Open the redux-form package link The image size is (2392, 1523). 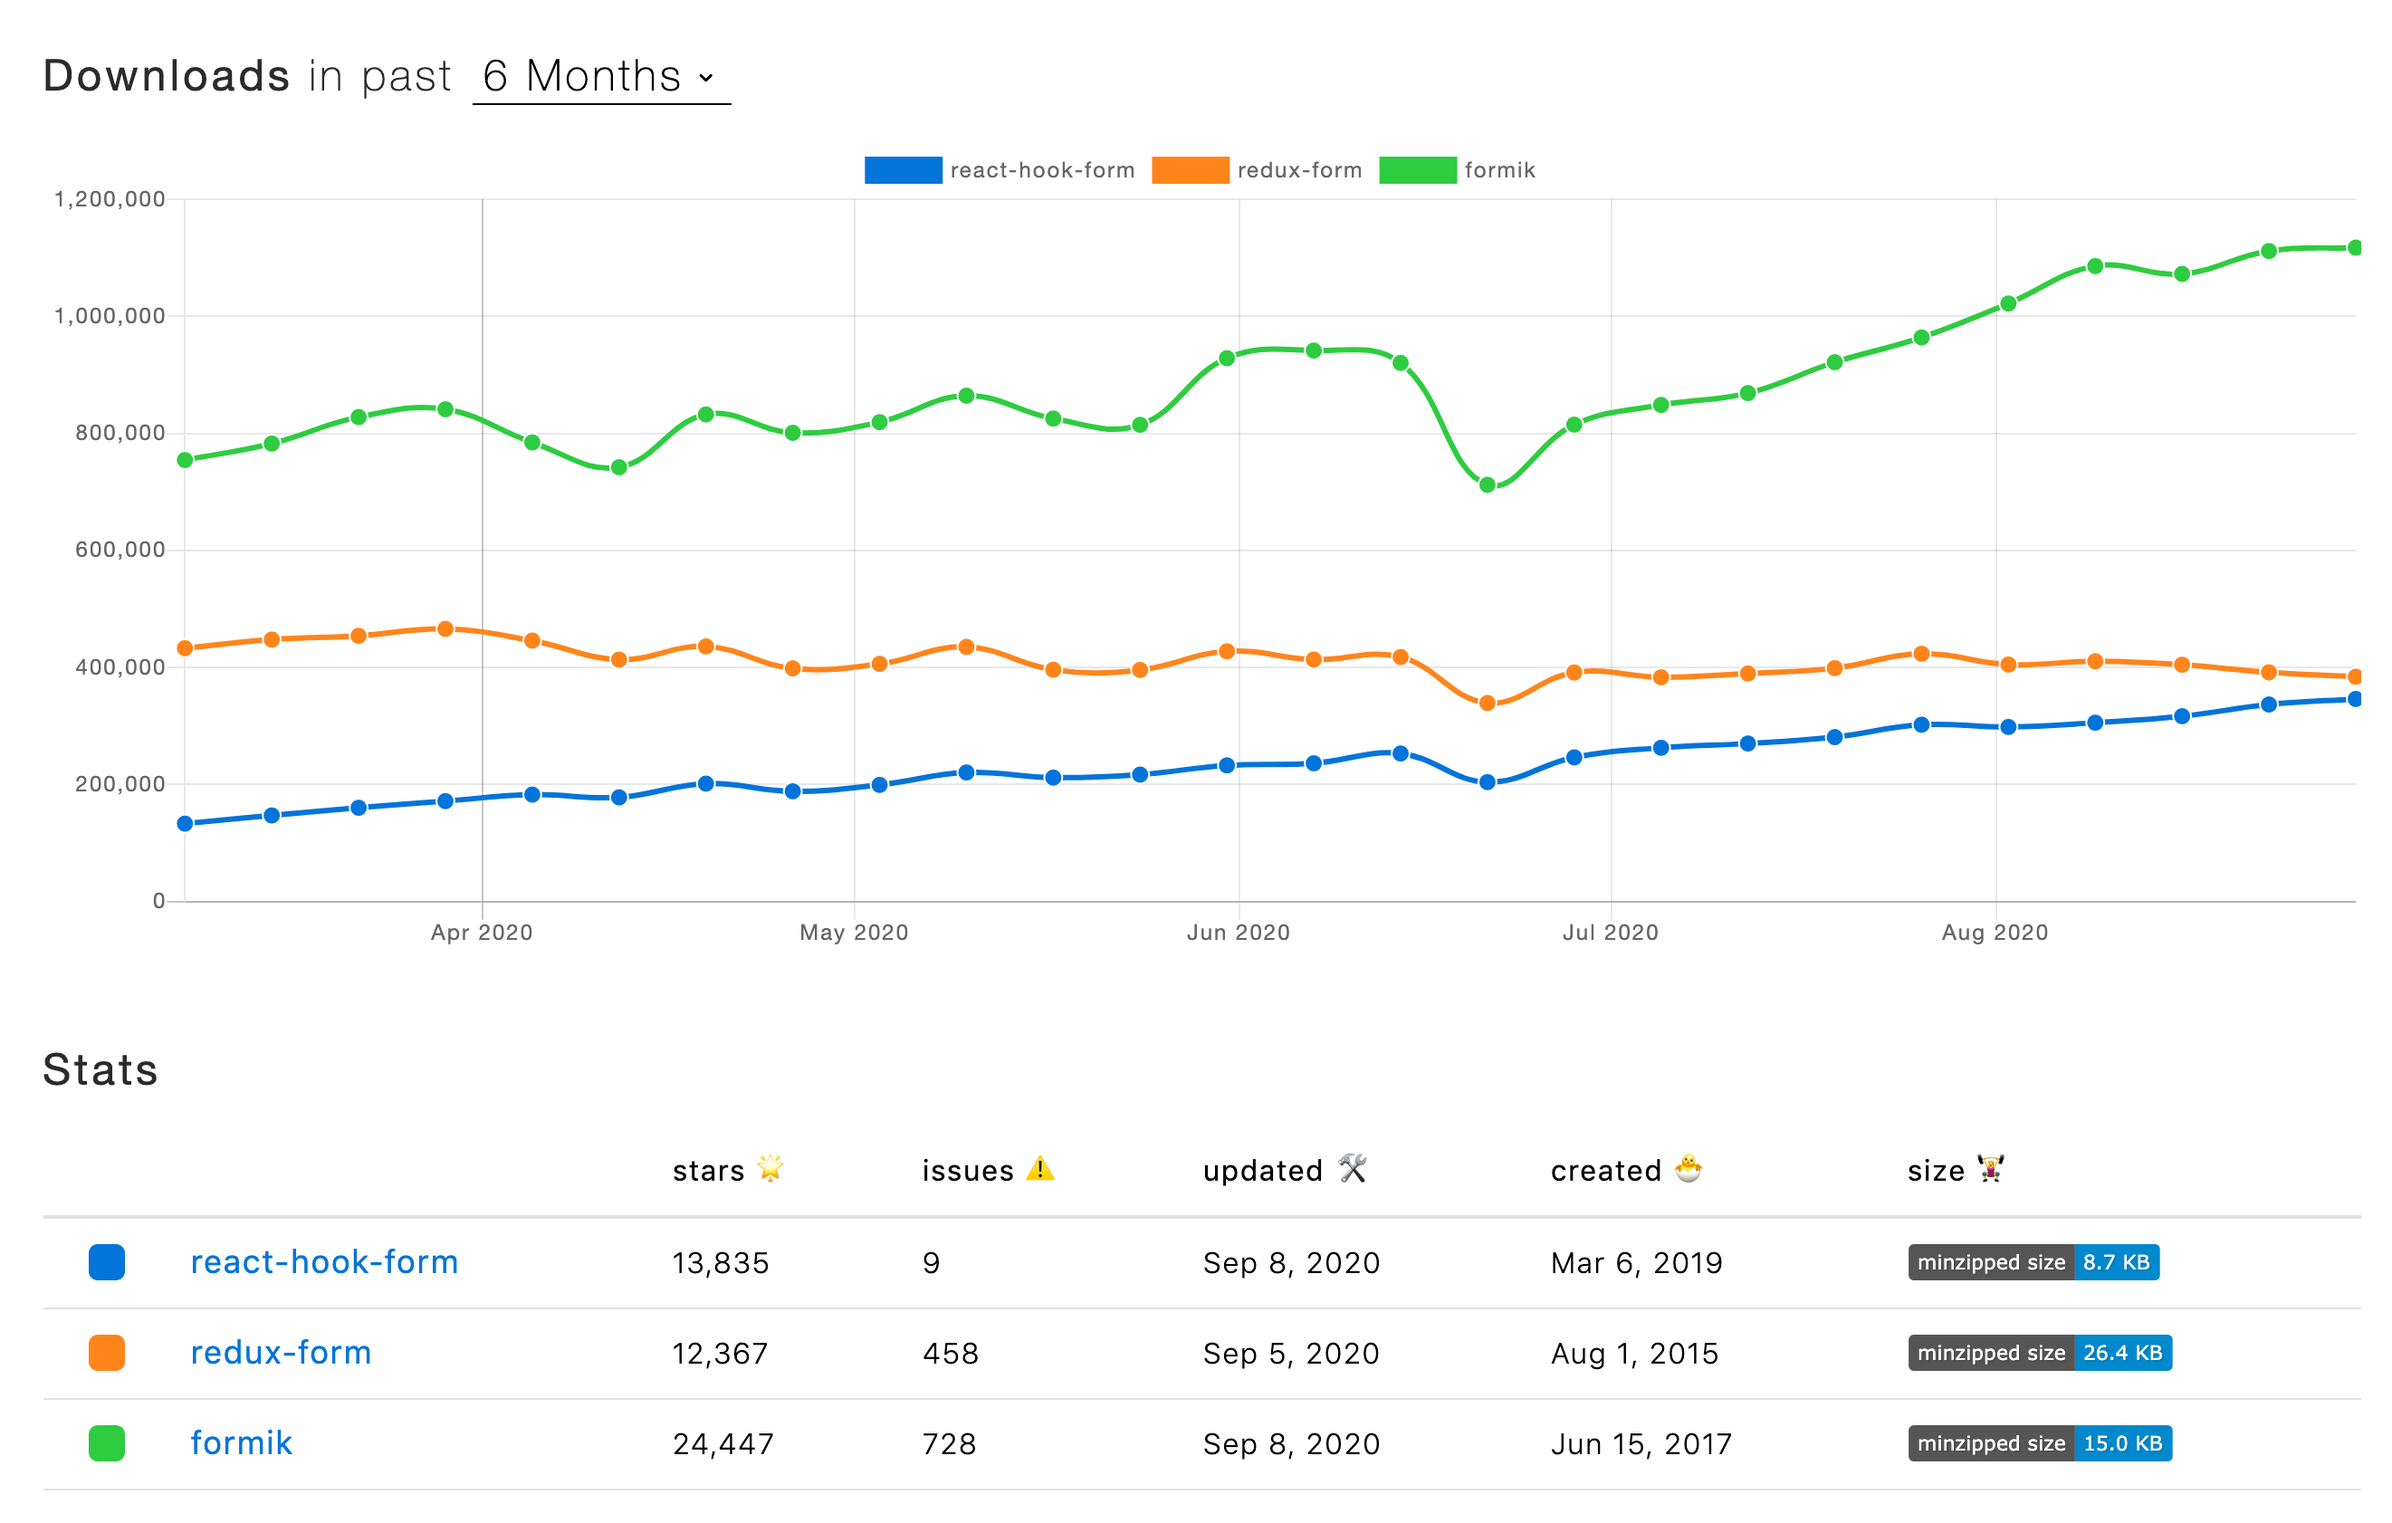(280, 1353)
